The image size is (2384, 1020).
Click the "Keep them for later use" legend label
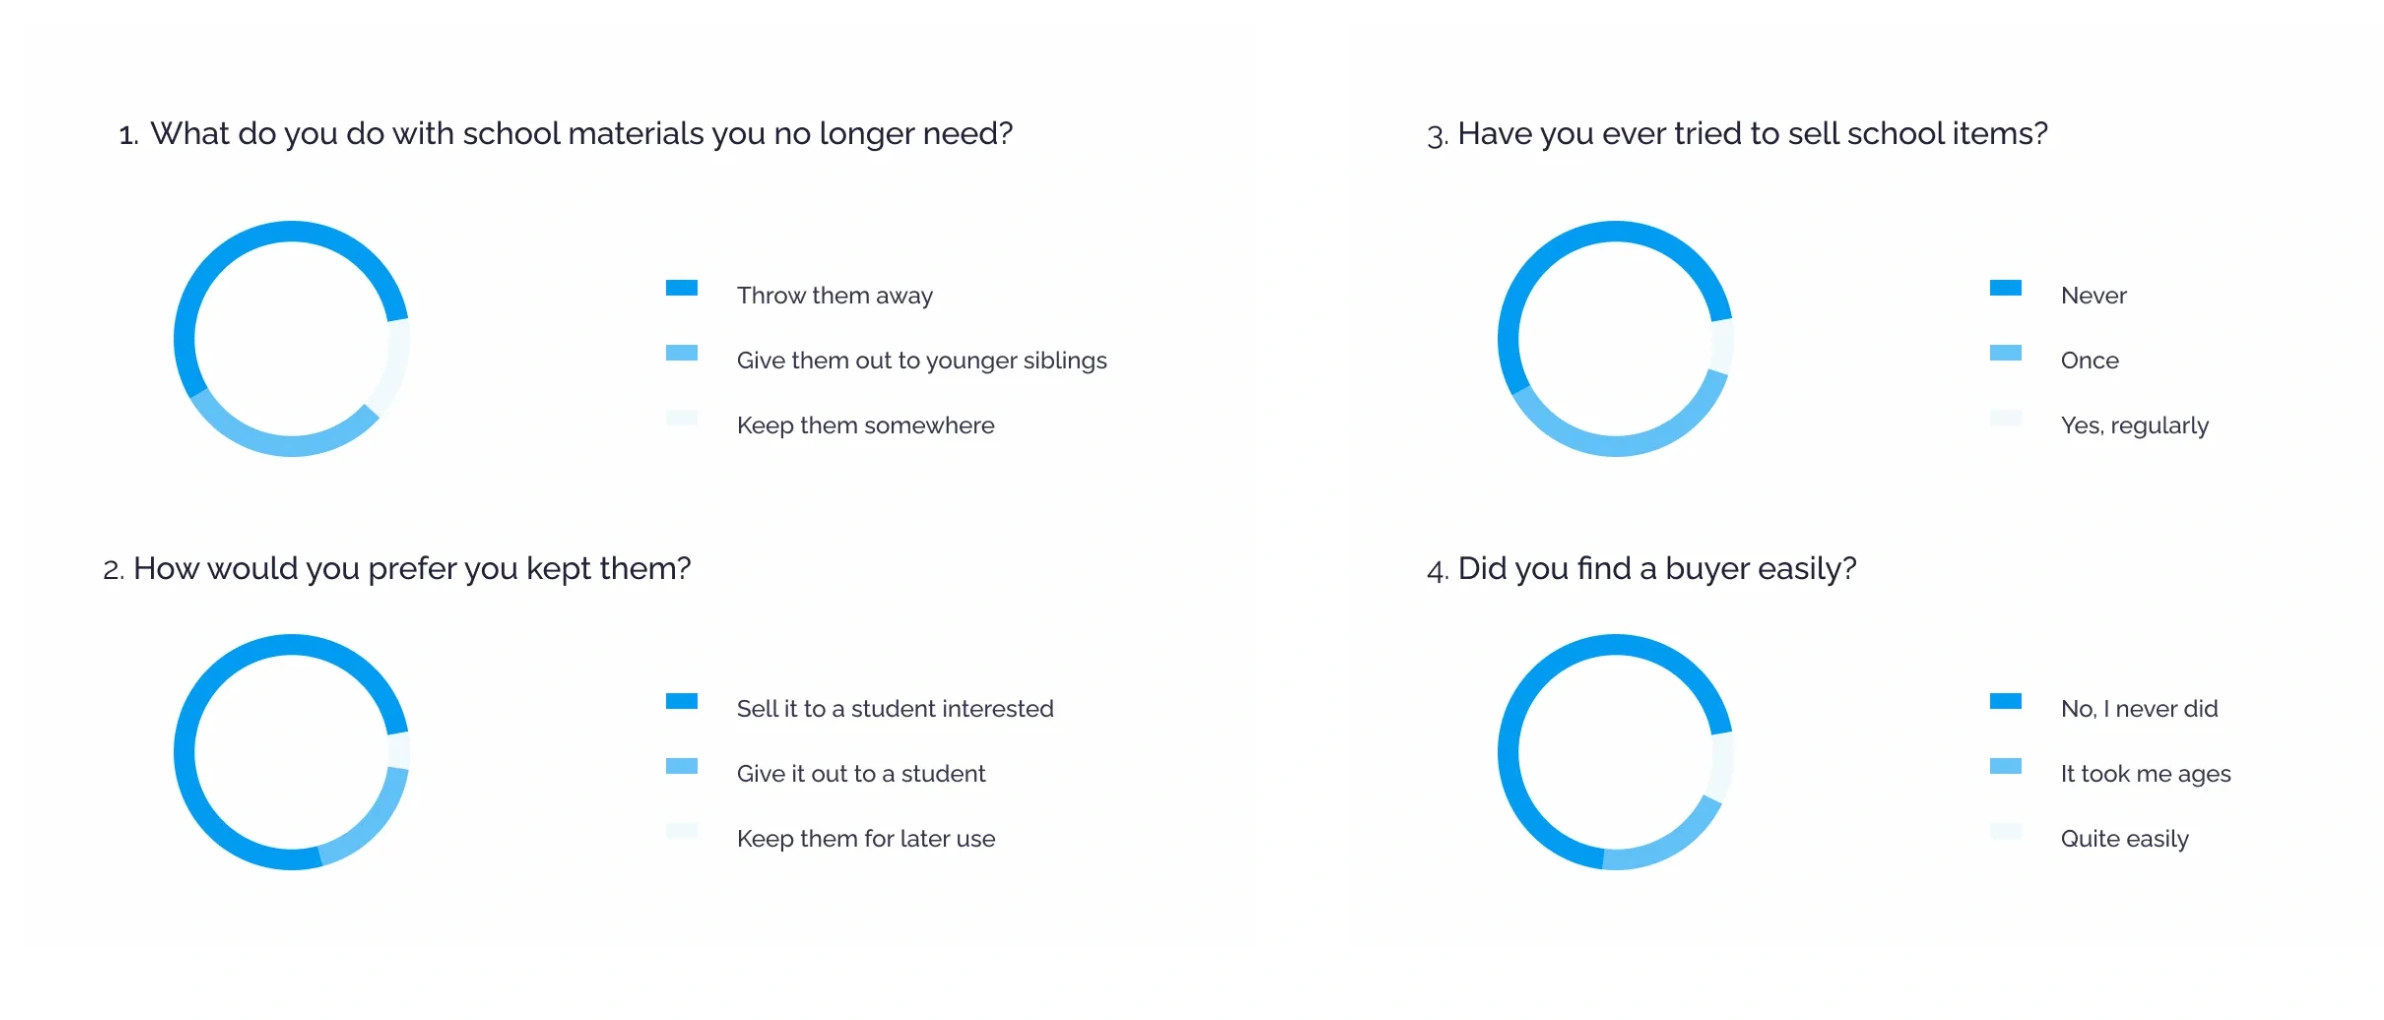(865, 839)
